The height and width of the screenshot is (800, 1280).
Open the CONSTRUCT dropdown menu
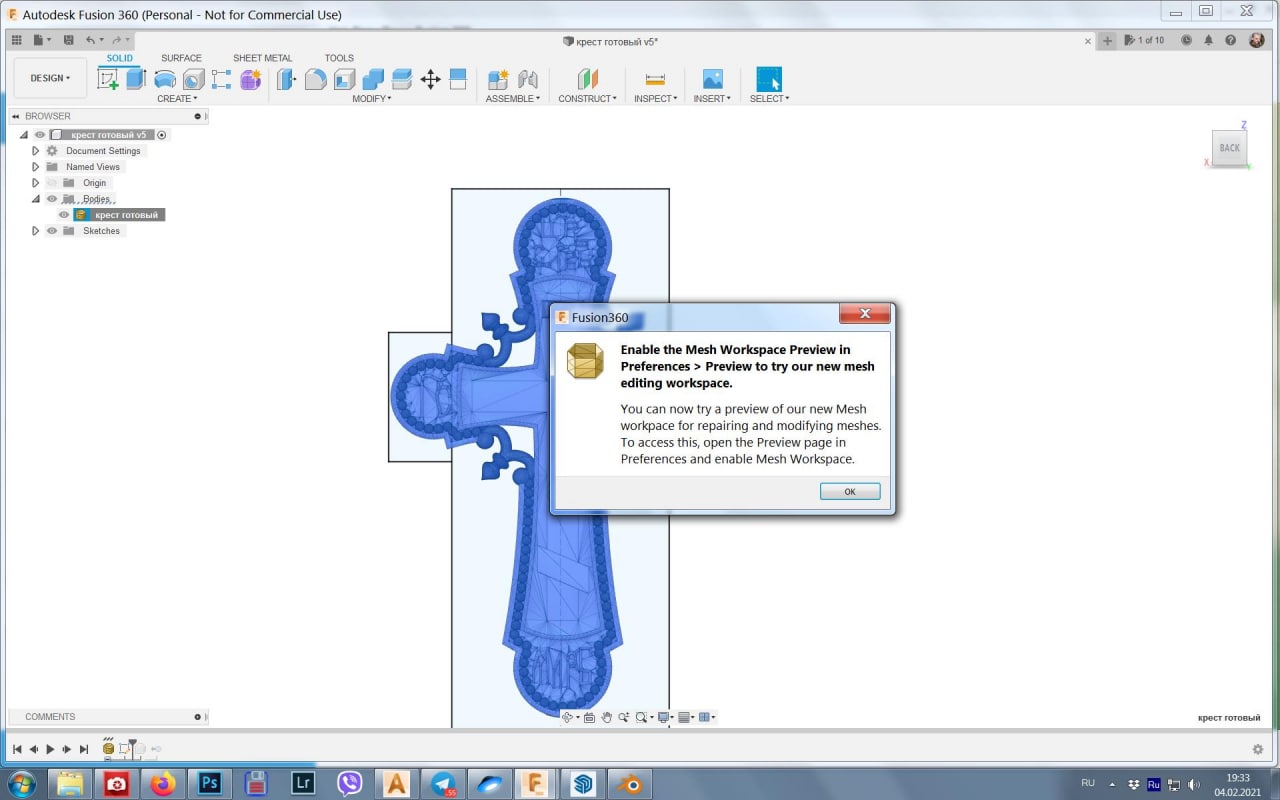coord(587,99)
